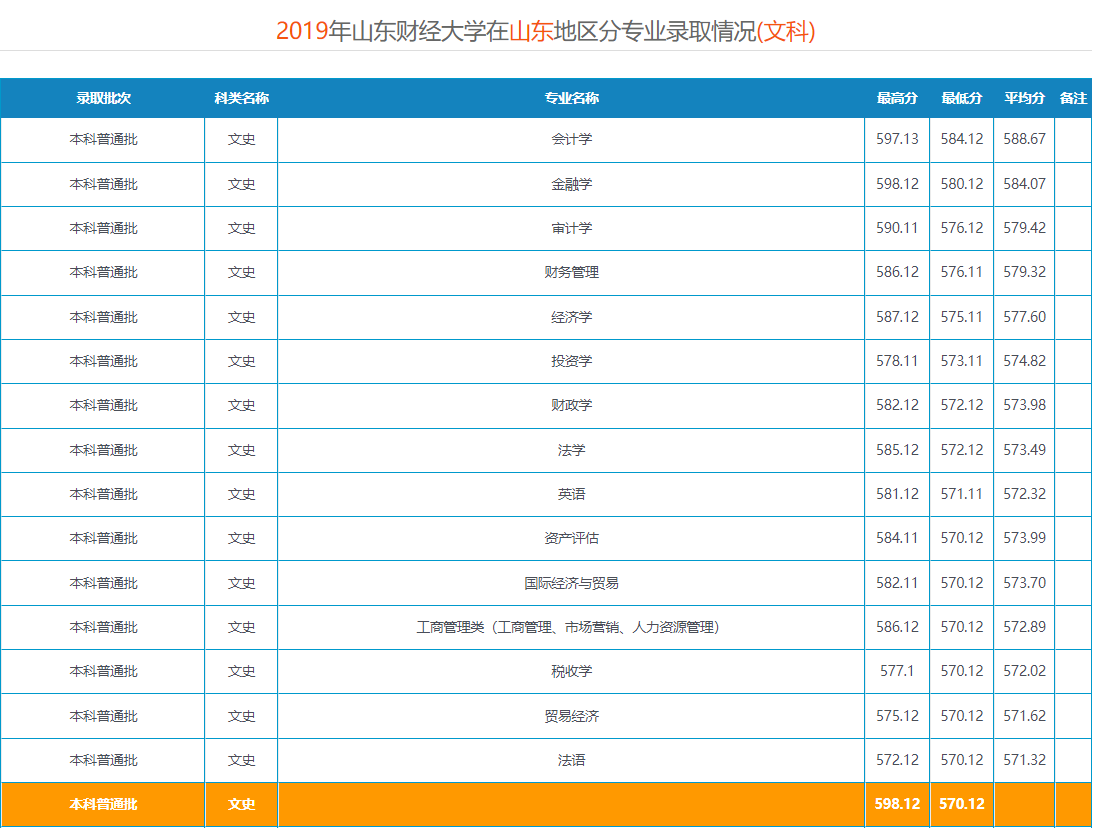Viewport: 1093px width, 828px height.
Task: Click the page title 2019年山东财经大学录取情况
Action: coord(546,32)
